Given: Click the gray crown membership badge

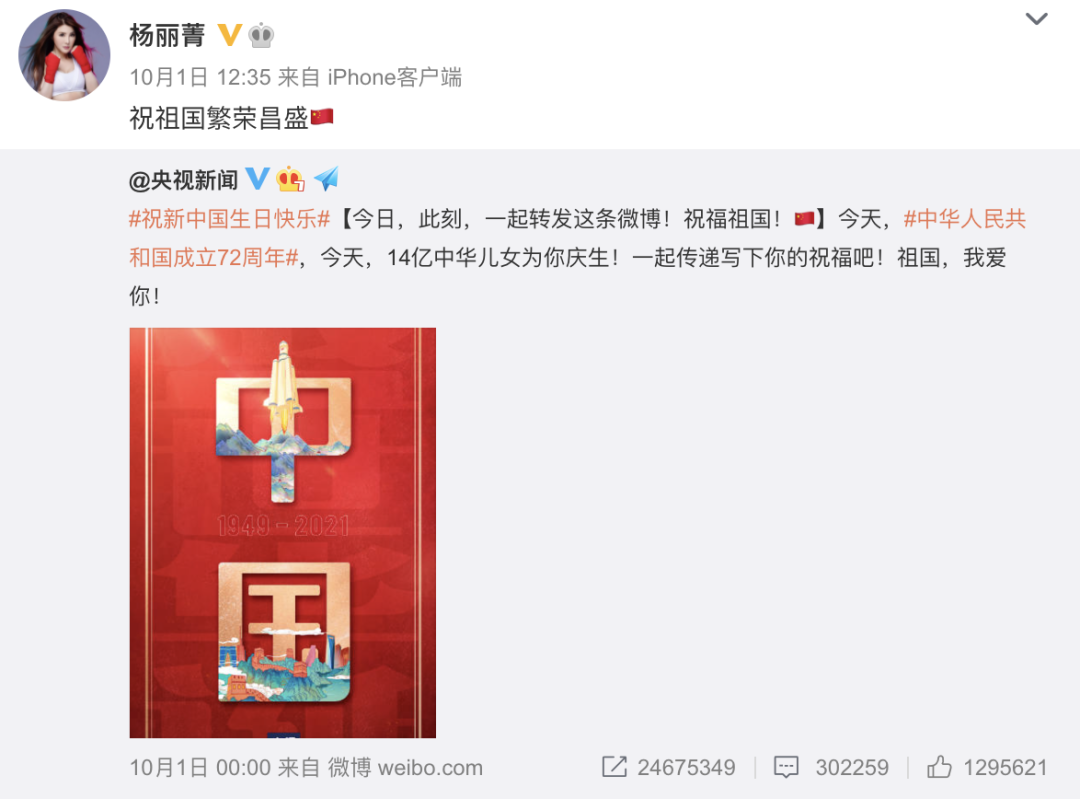Looking at the screenshot, I should click(x=261, y=35).
